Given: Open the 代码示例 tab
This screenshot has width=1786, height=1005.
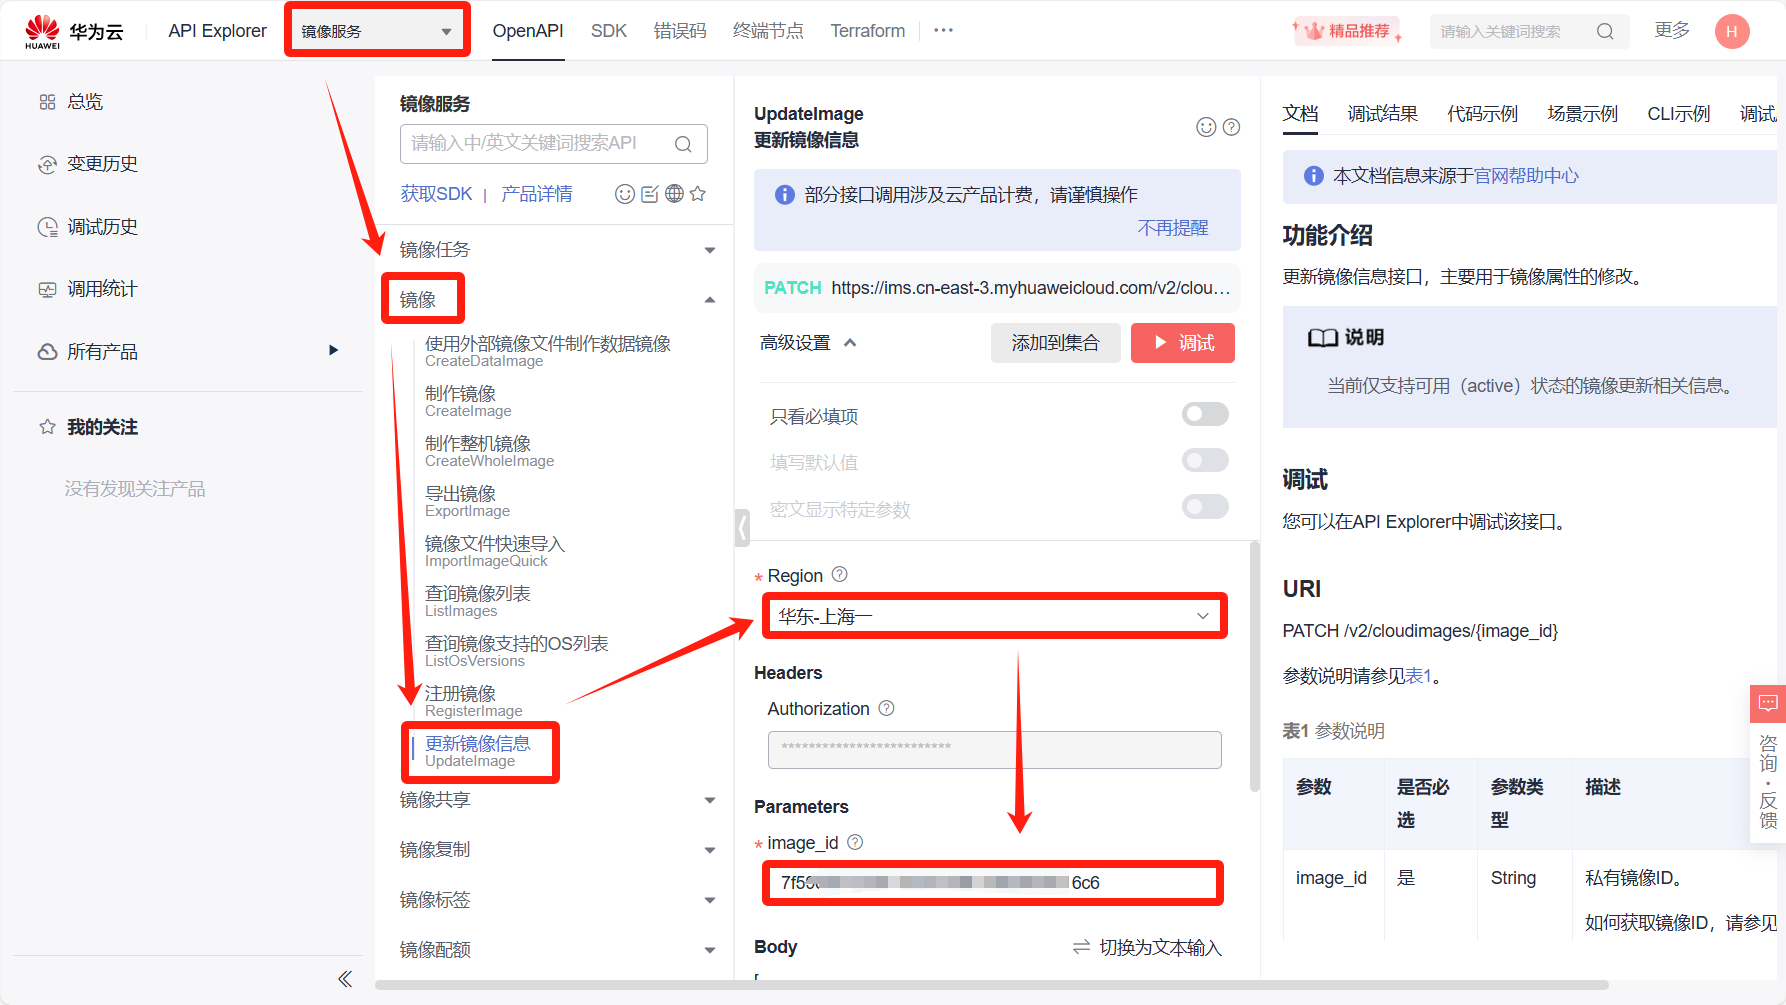Looking at the screenshot, I should pos(1482,114).
